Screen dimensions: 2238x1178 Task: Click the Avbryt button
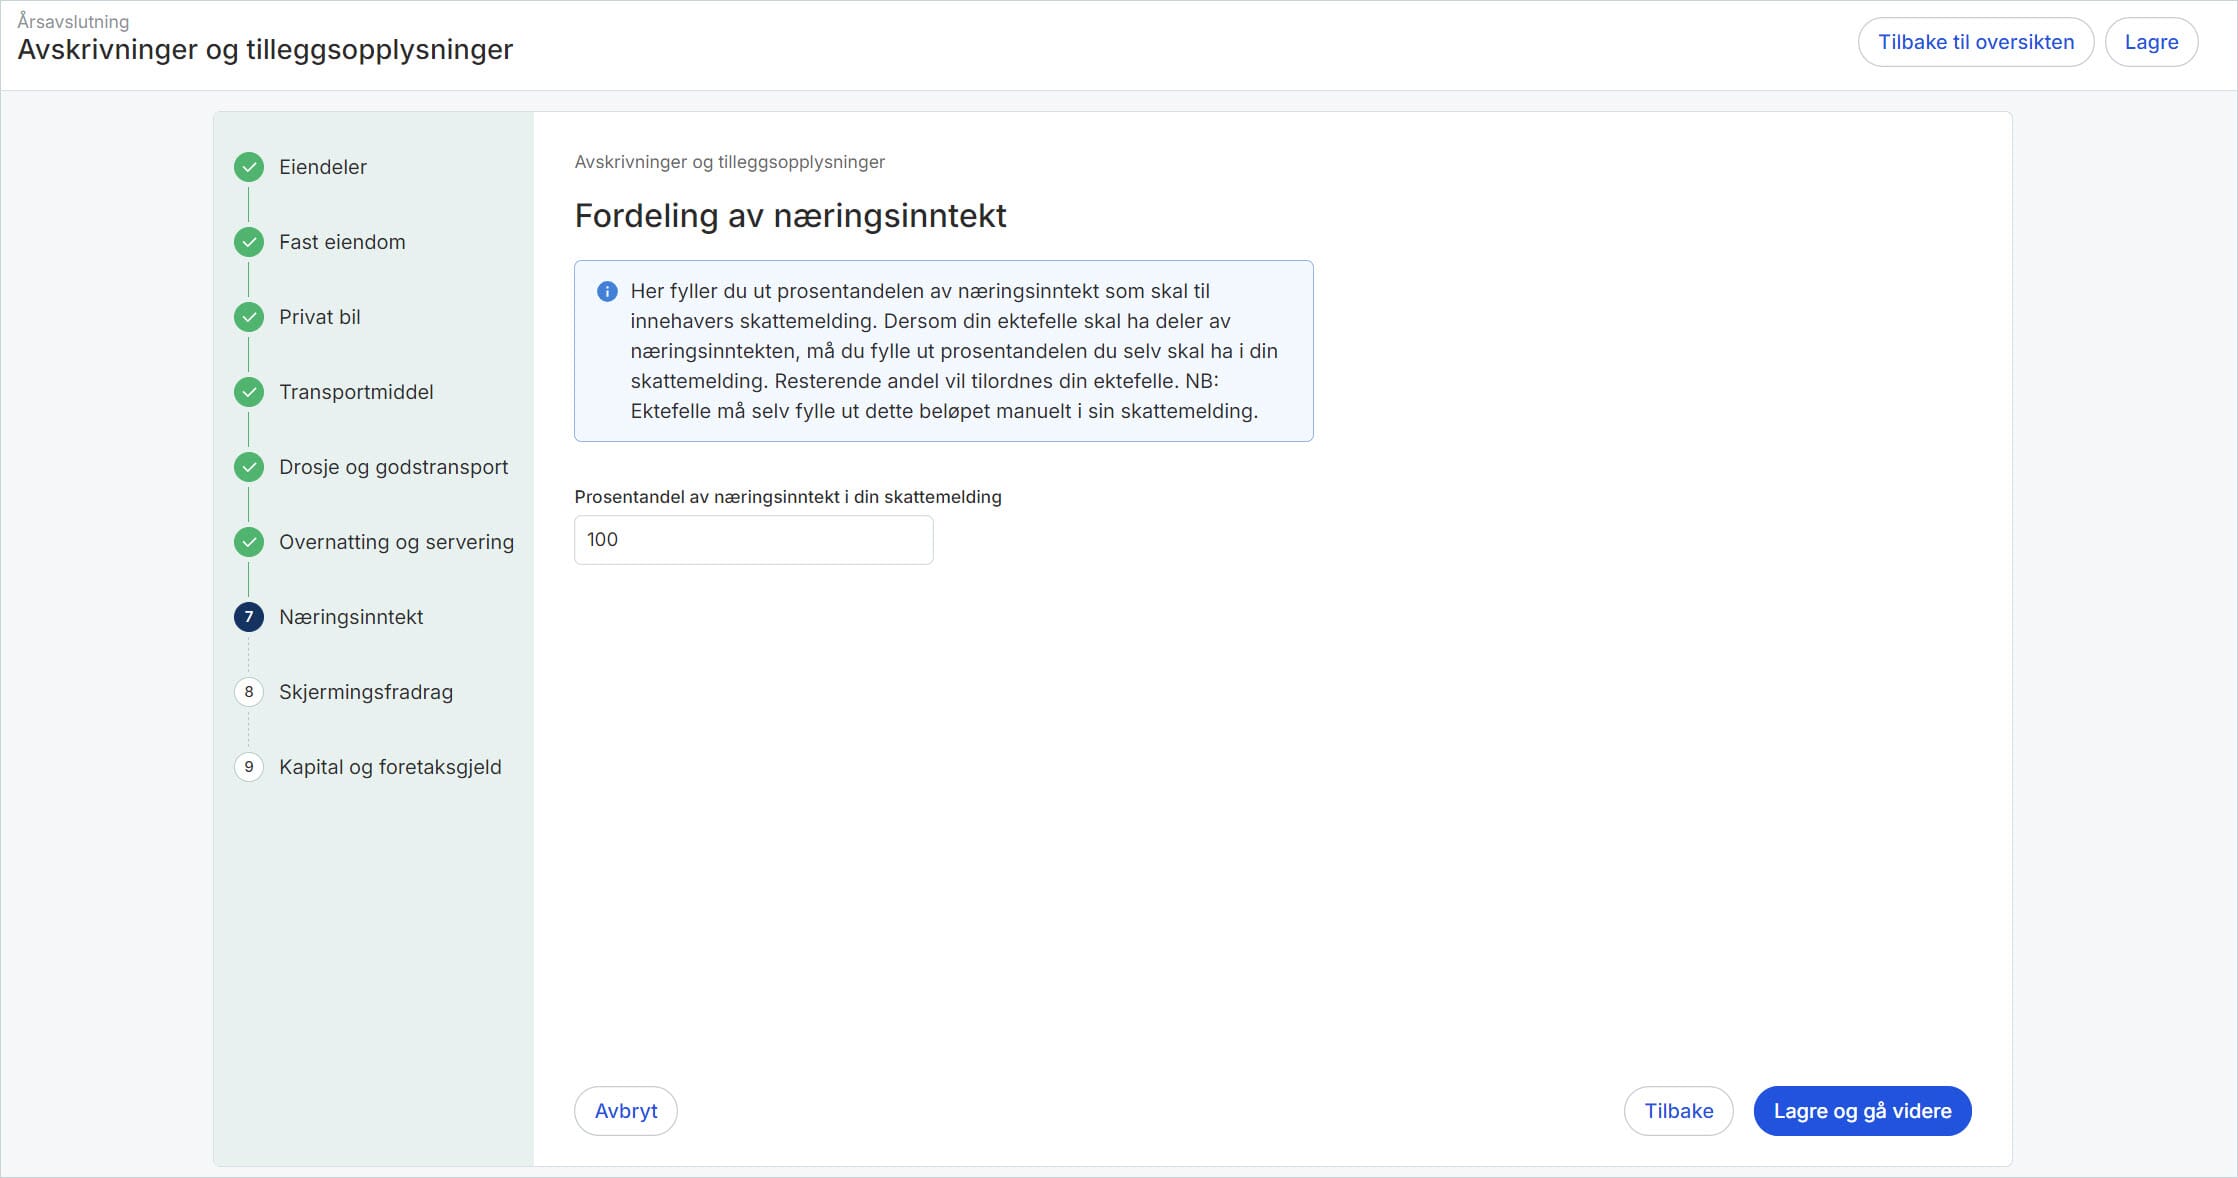pyautogui.click(x=626, y=1111)
